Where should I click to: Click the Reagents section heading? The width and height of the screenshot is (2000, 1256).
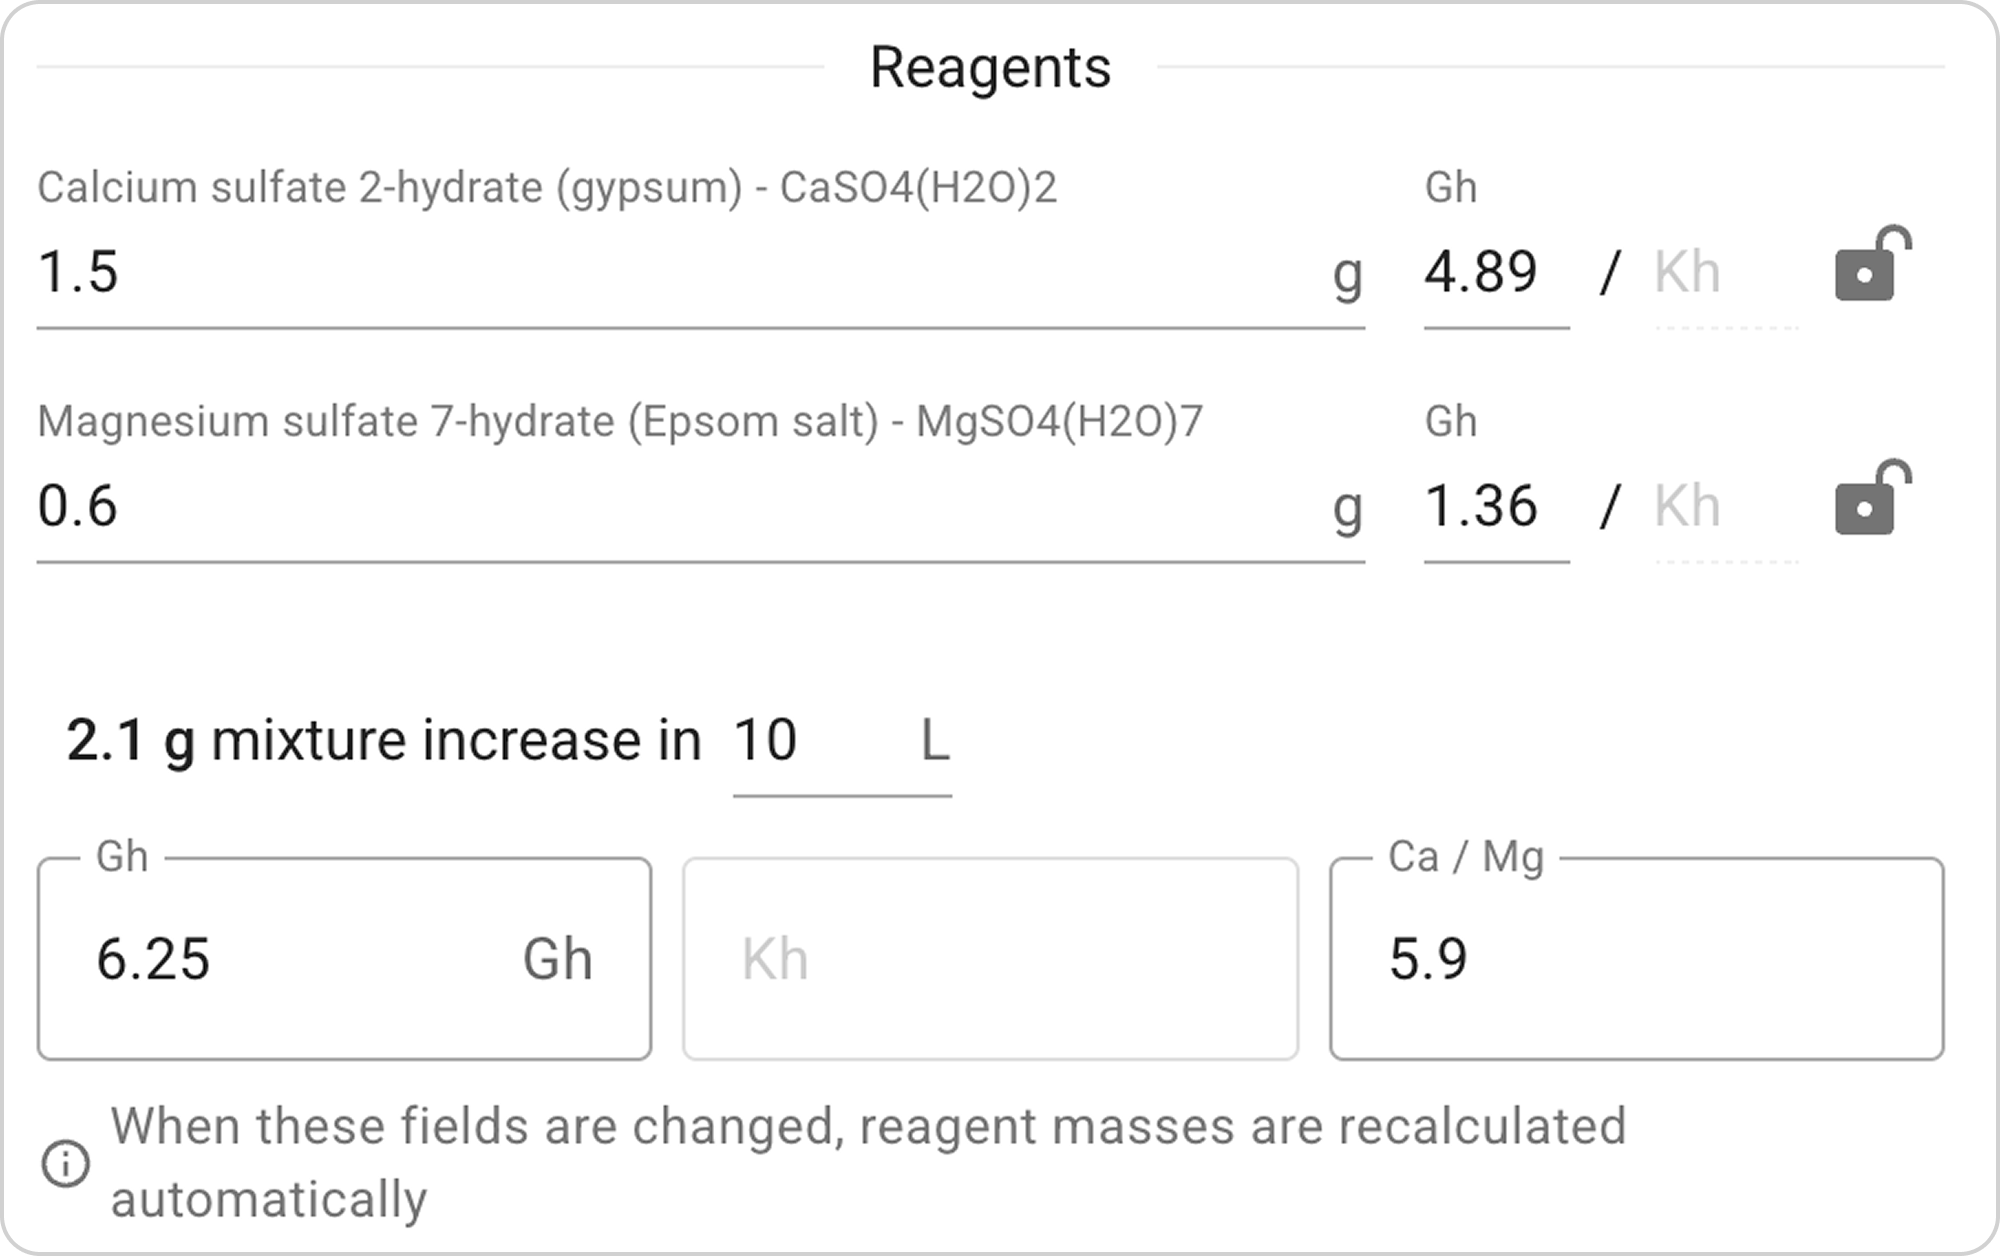click(990, 68)
